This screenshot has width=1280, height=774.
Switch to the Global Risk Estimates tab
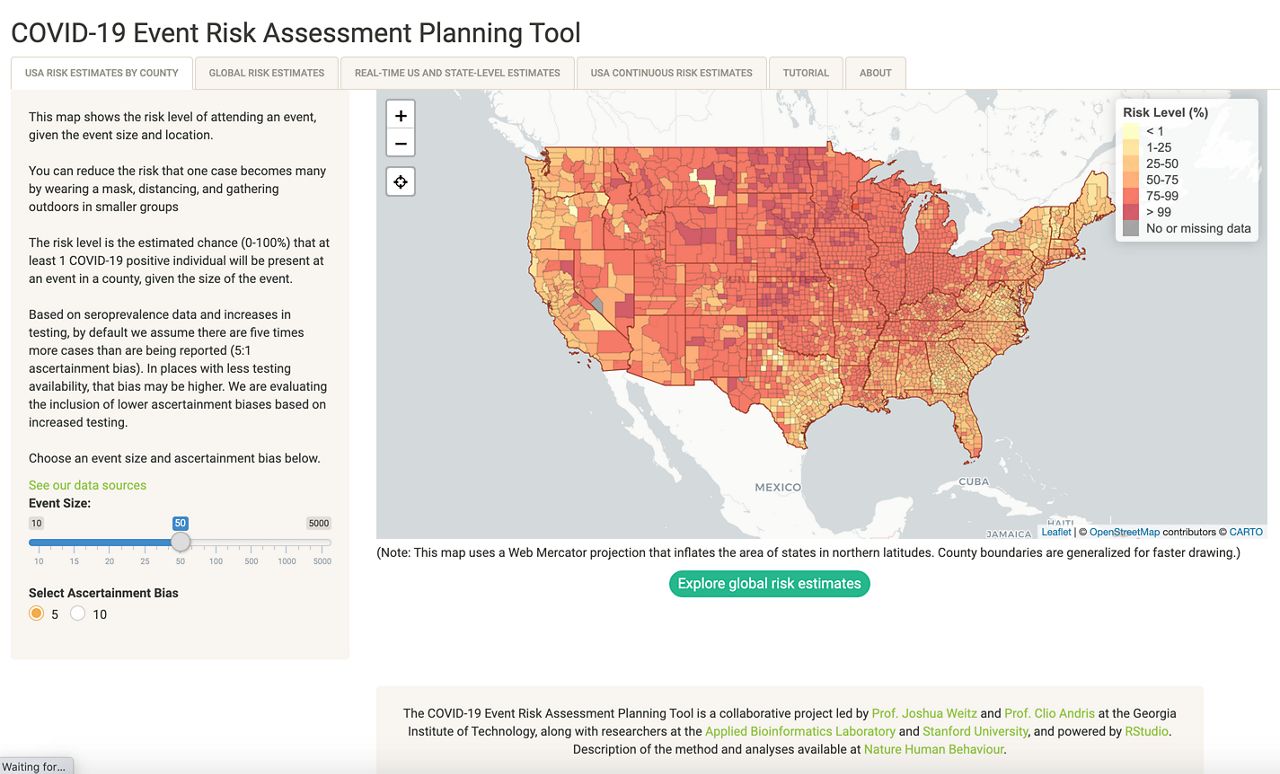(266, 72)
